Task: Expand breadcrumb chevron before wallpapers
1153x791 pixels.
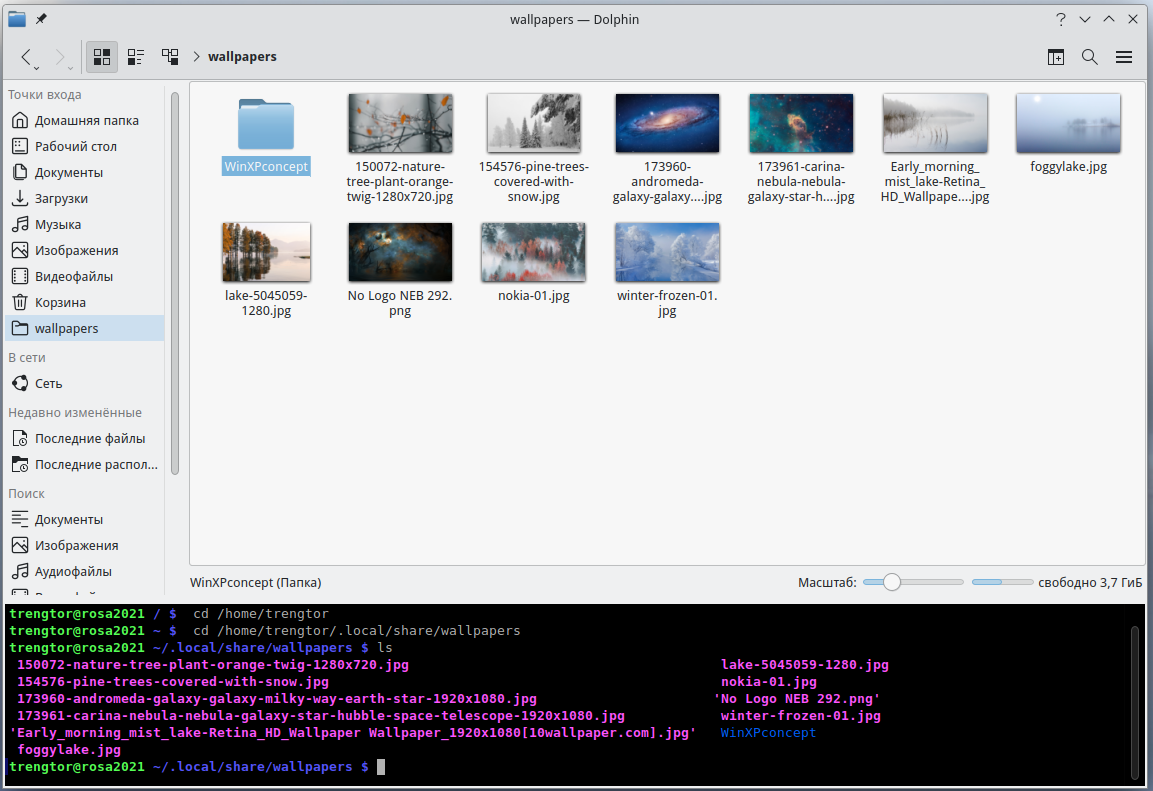Action: pos(196,57)
